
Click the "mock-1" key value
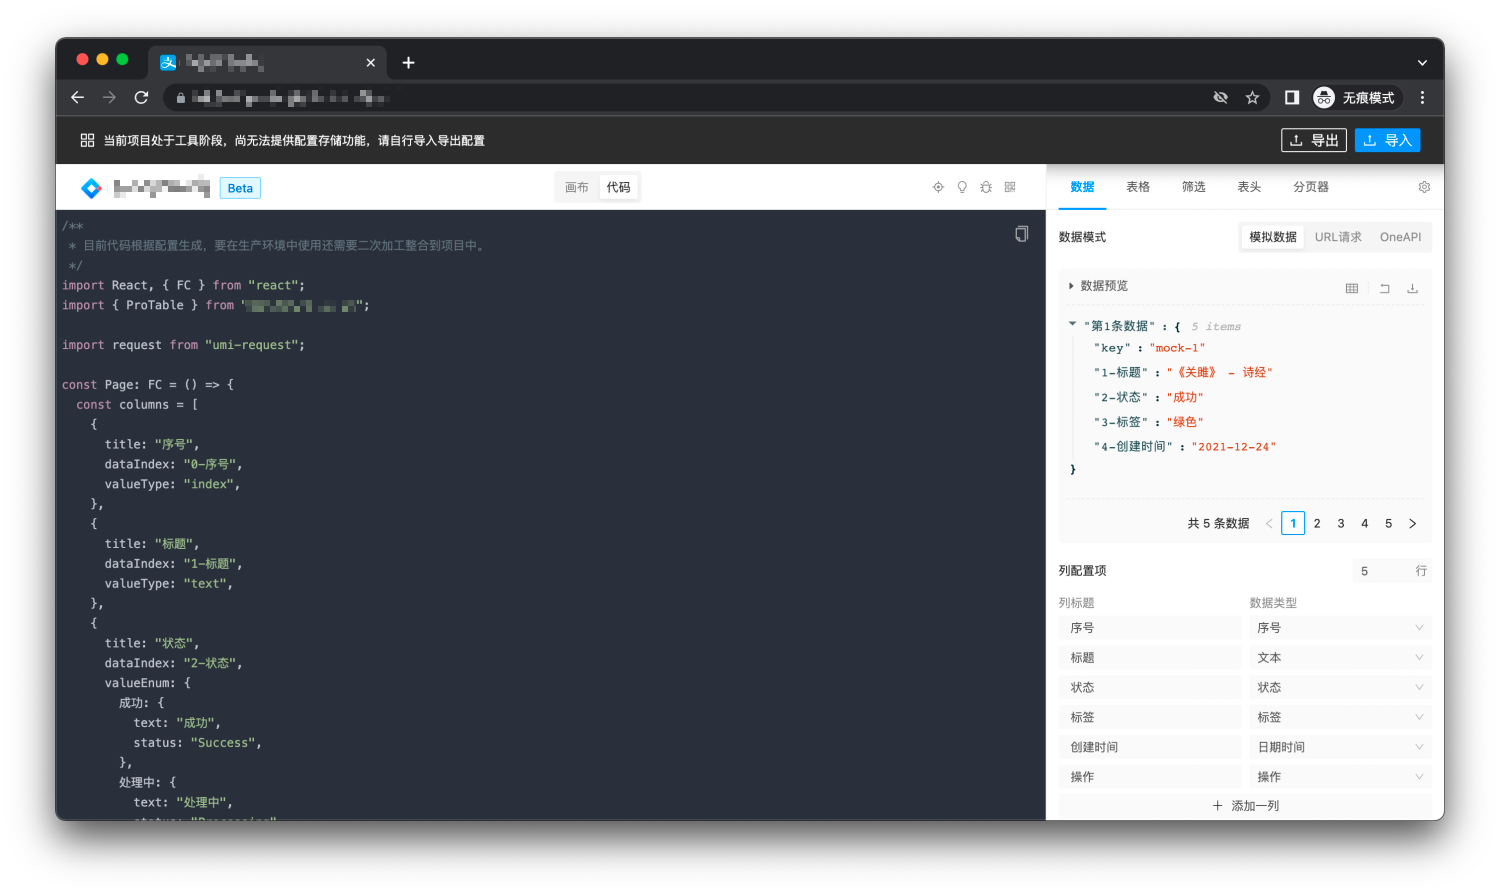pyautogui.click(x=1177, y=348)
